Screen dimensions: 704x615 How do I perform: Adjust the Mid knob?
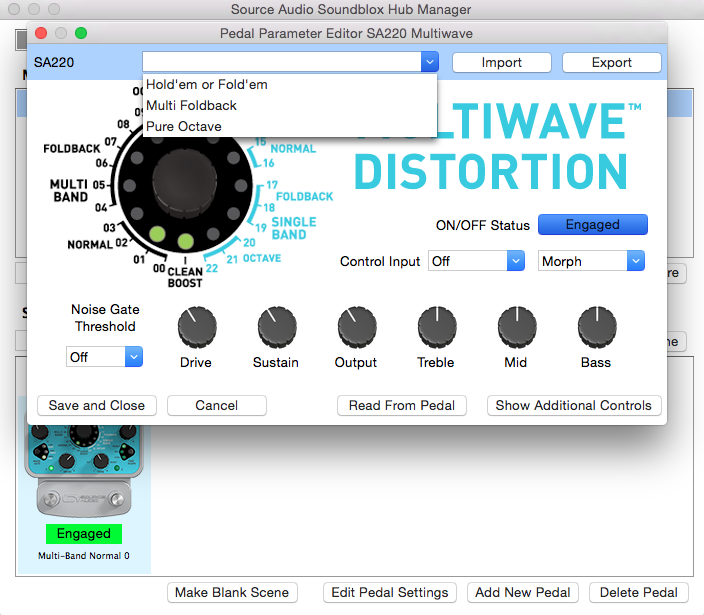click(517, 327)
